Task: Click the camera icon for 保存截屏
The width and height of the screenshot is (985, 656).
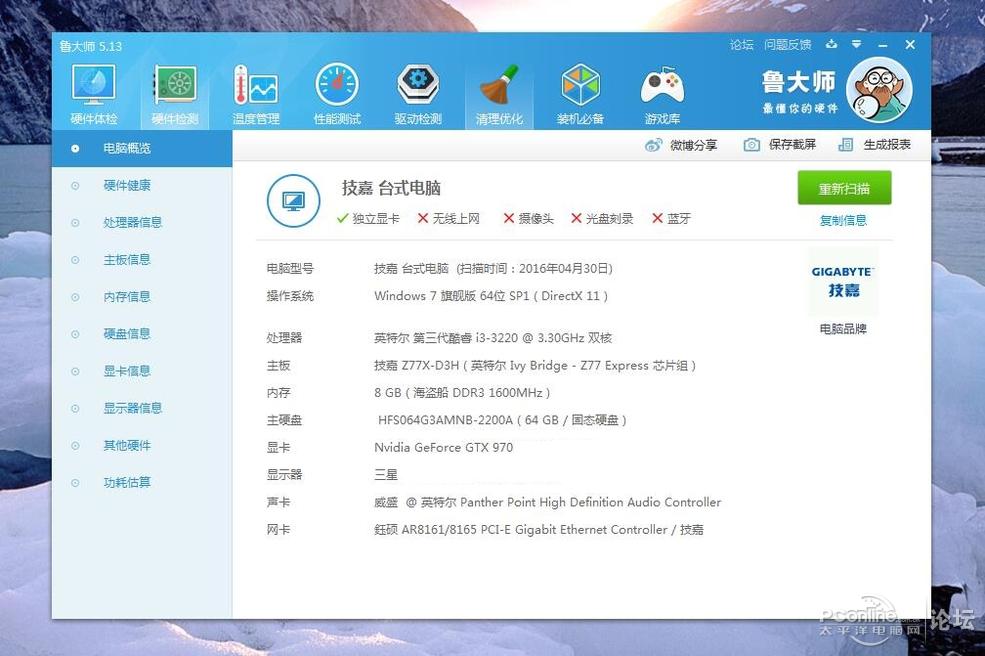Action: click(751, 145)
